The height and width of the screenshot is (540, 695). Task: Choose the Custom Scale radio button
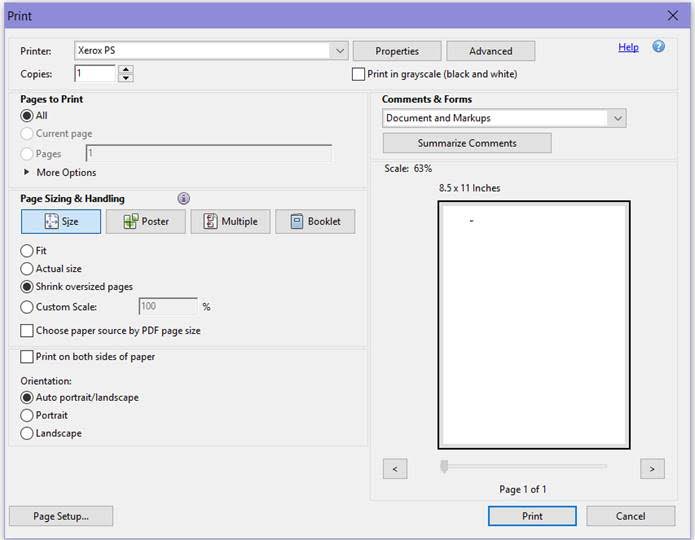pyautogui.click(x=27, y=307)
